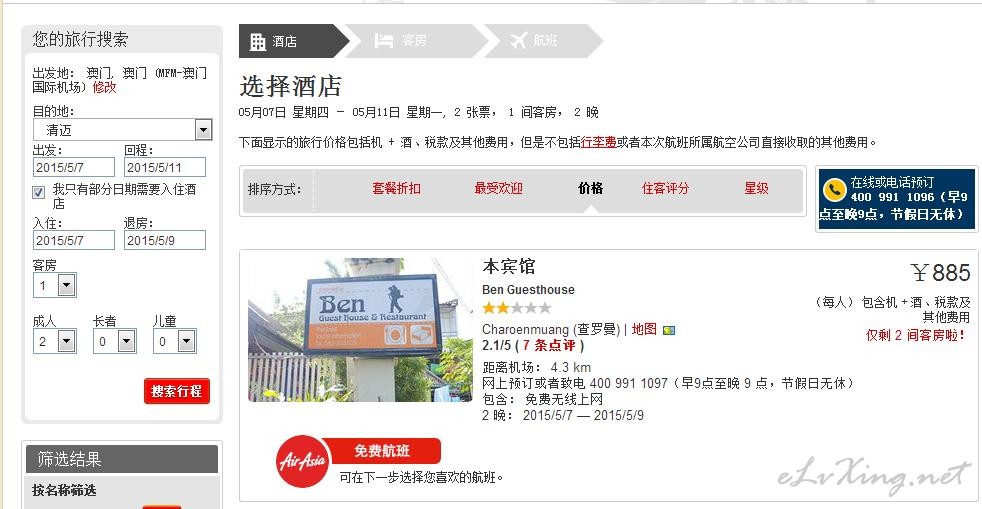
Task: Click the bed icon in 客房 step
Action: [384, 41]
